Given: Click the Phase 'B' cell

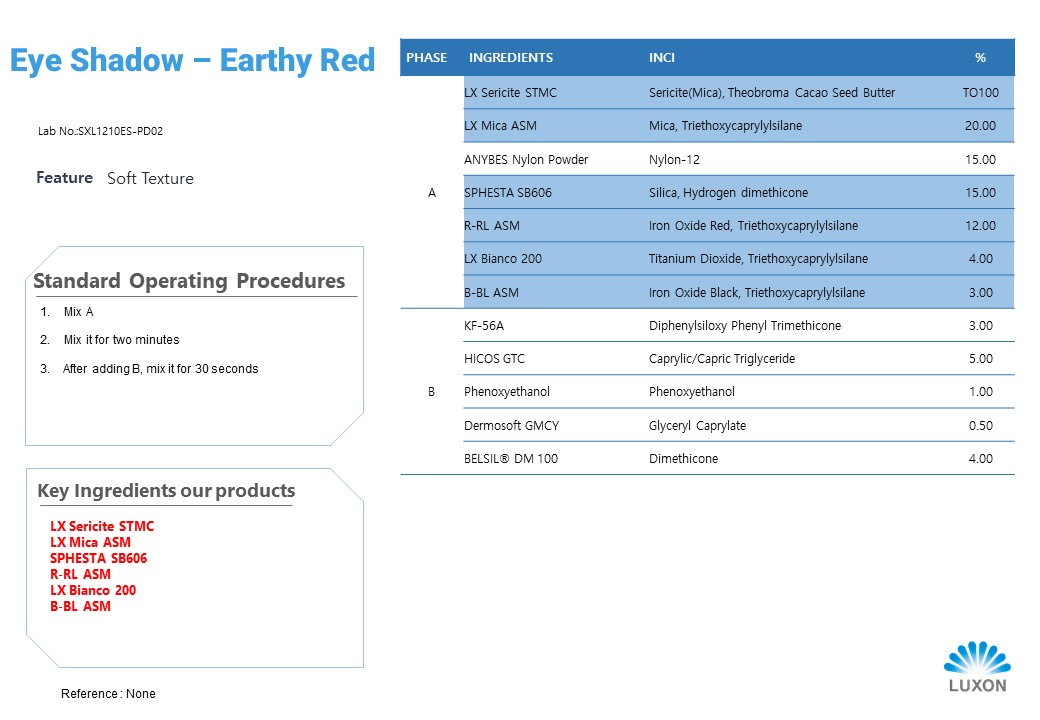Looking at the screenshot, I should tap(432, 392).
